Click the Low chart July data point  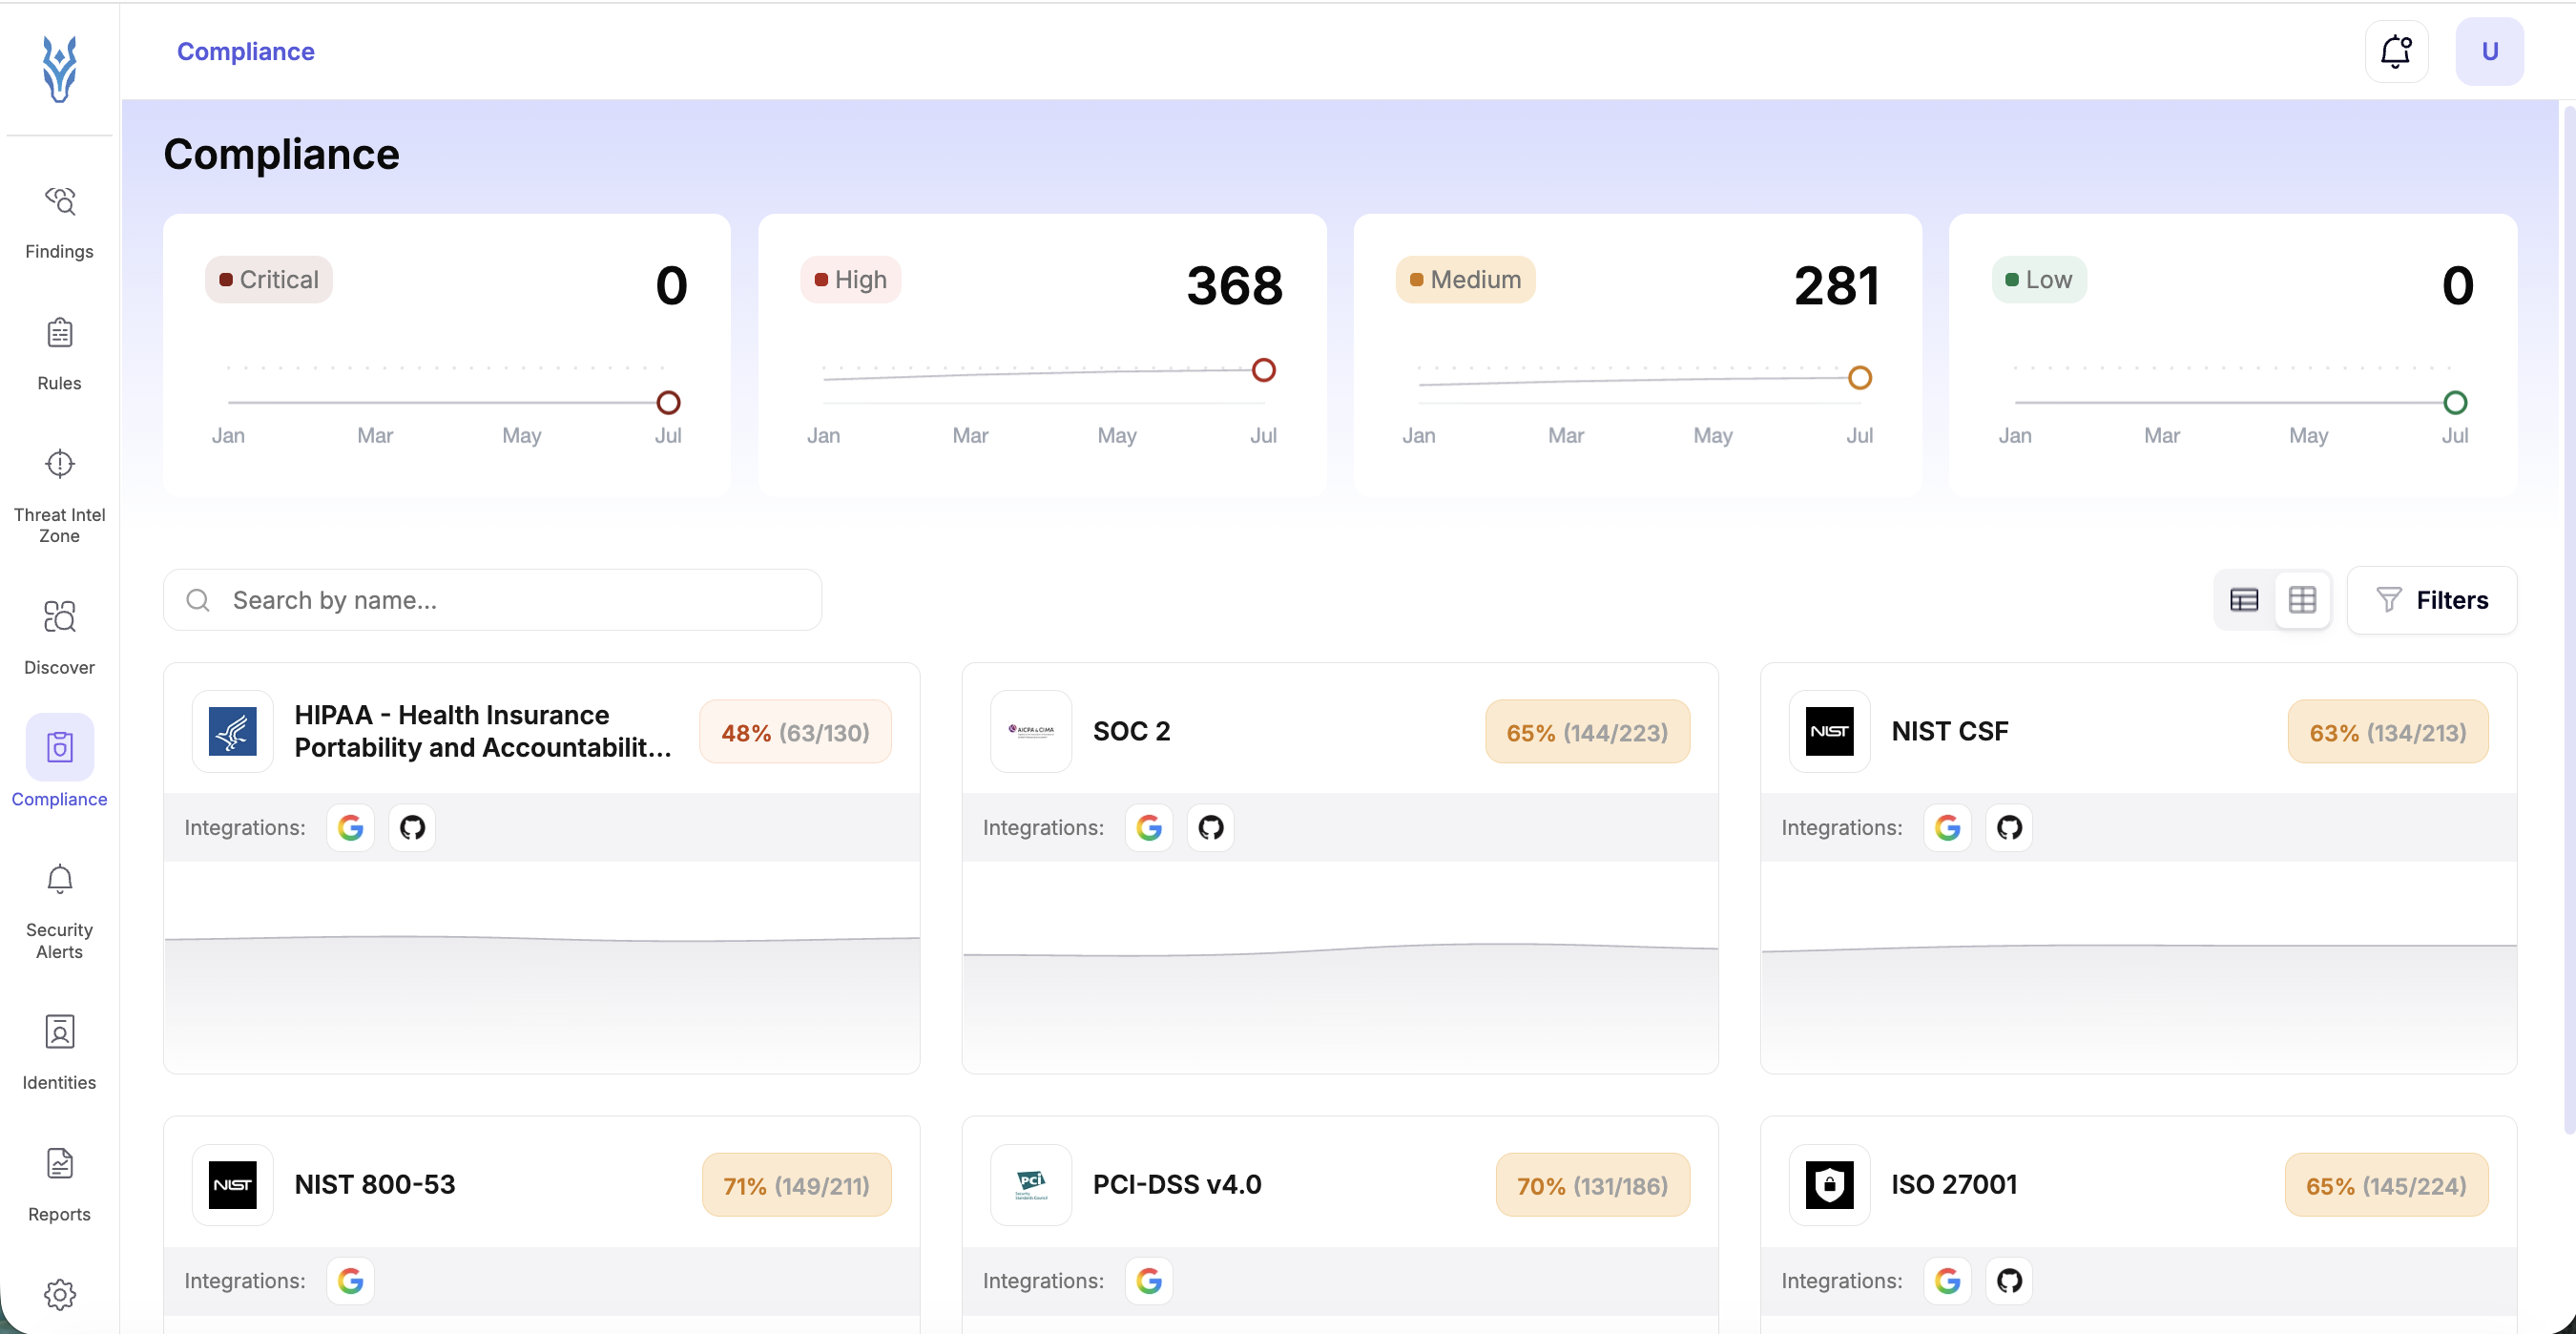click(2454, 402)
